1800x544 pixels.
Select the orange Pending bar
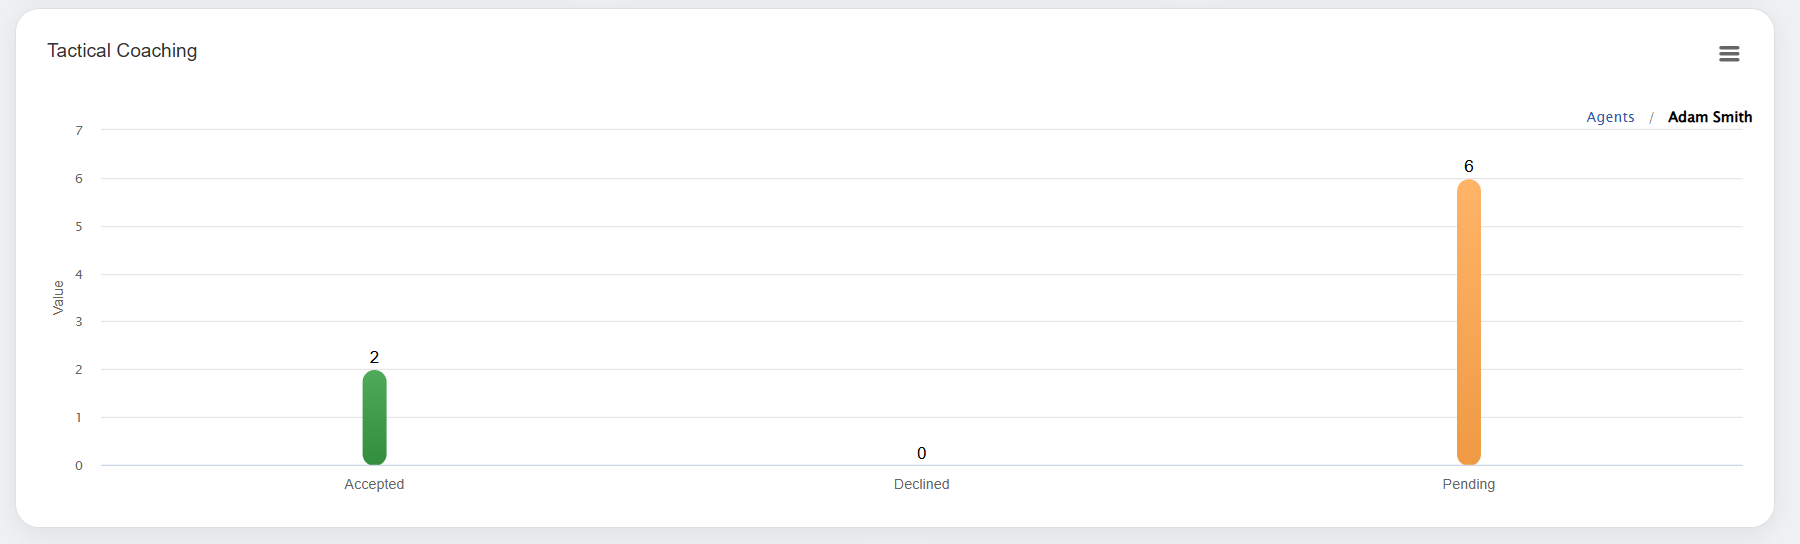1468,322
